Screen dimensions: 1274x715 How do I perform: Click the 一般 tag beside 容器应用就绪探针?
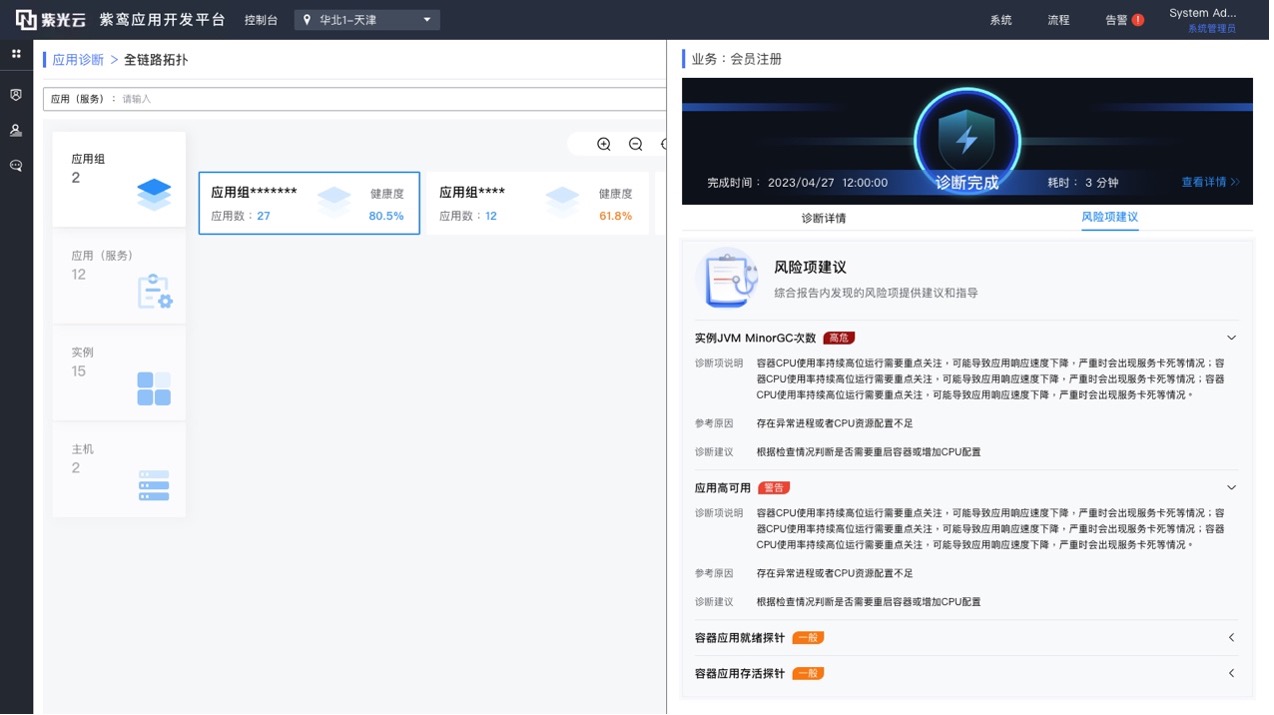[x=811, y=639]
